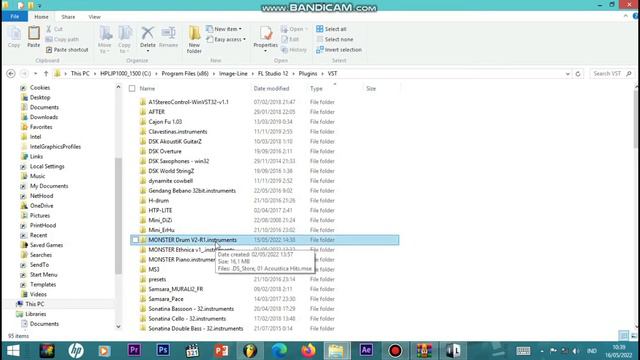Image resolution: width=640 pixels, height=360 pixels.
Task: Expand the Open button dropdown arrow
Action: click(306, 29)
